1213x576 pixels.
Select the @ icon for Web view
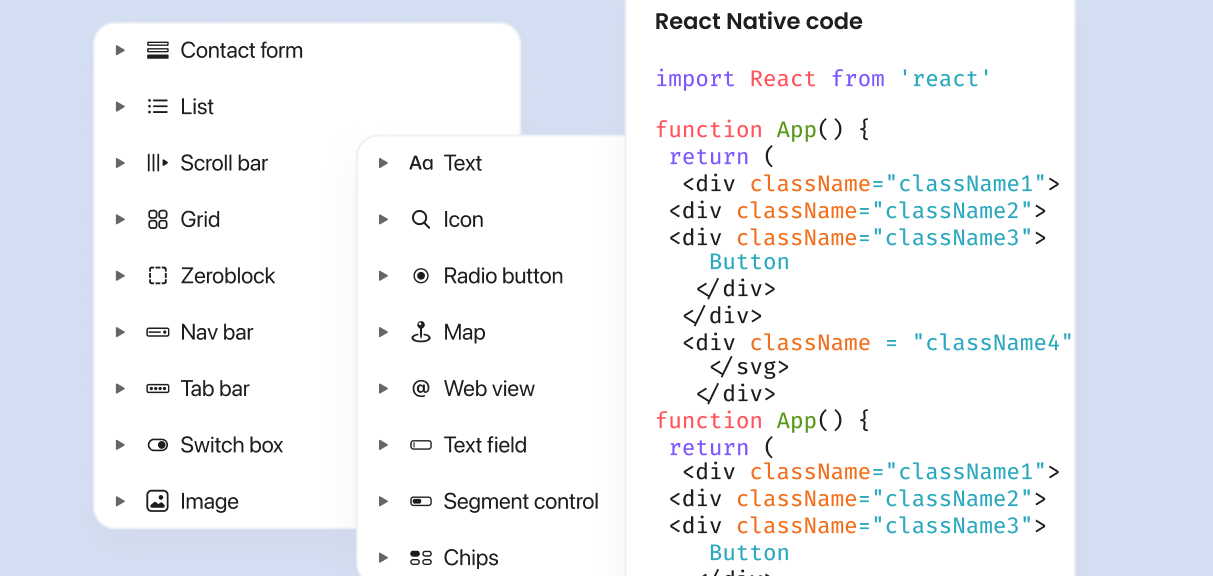click(x=421, y=389)
